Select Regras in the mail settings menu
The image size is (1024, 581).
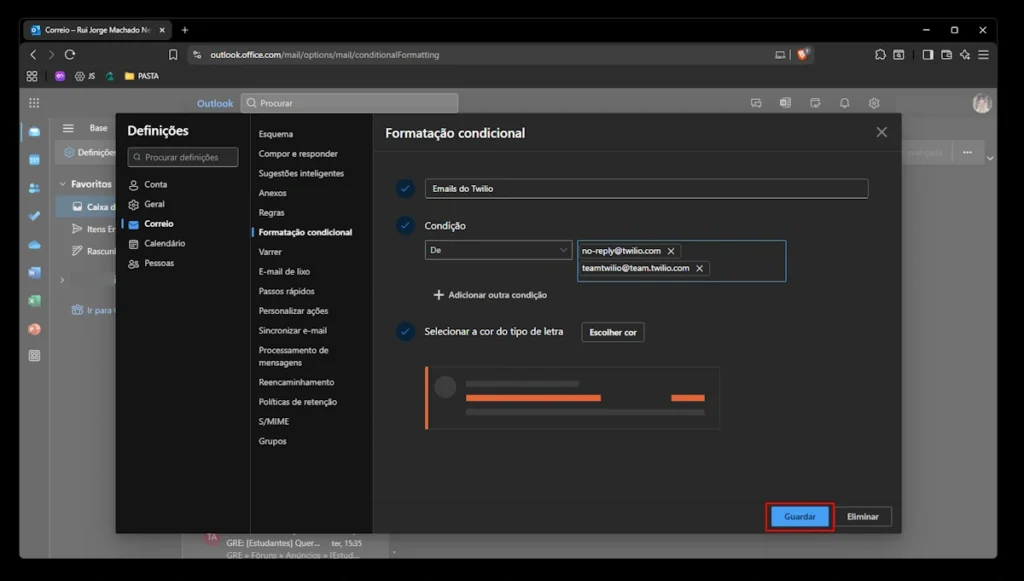tap(271, 213)
